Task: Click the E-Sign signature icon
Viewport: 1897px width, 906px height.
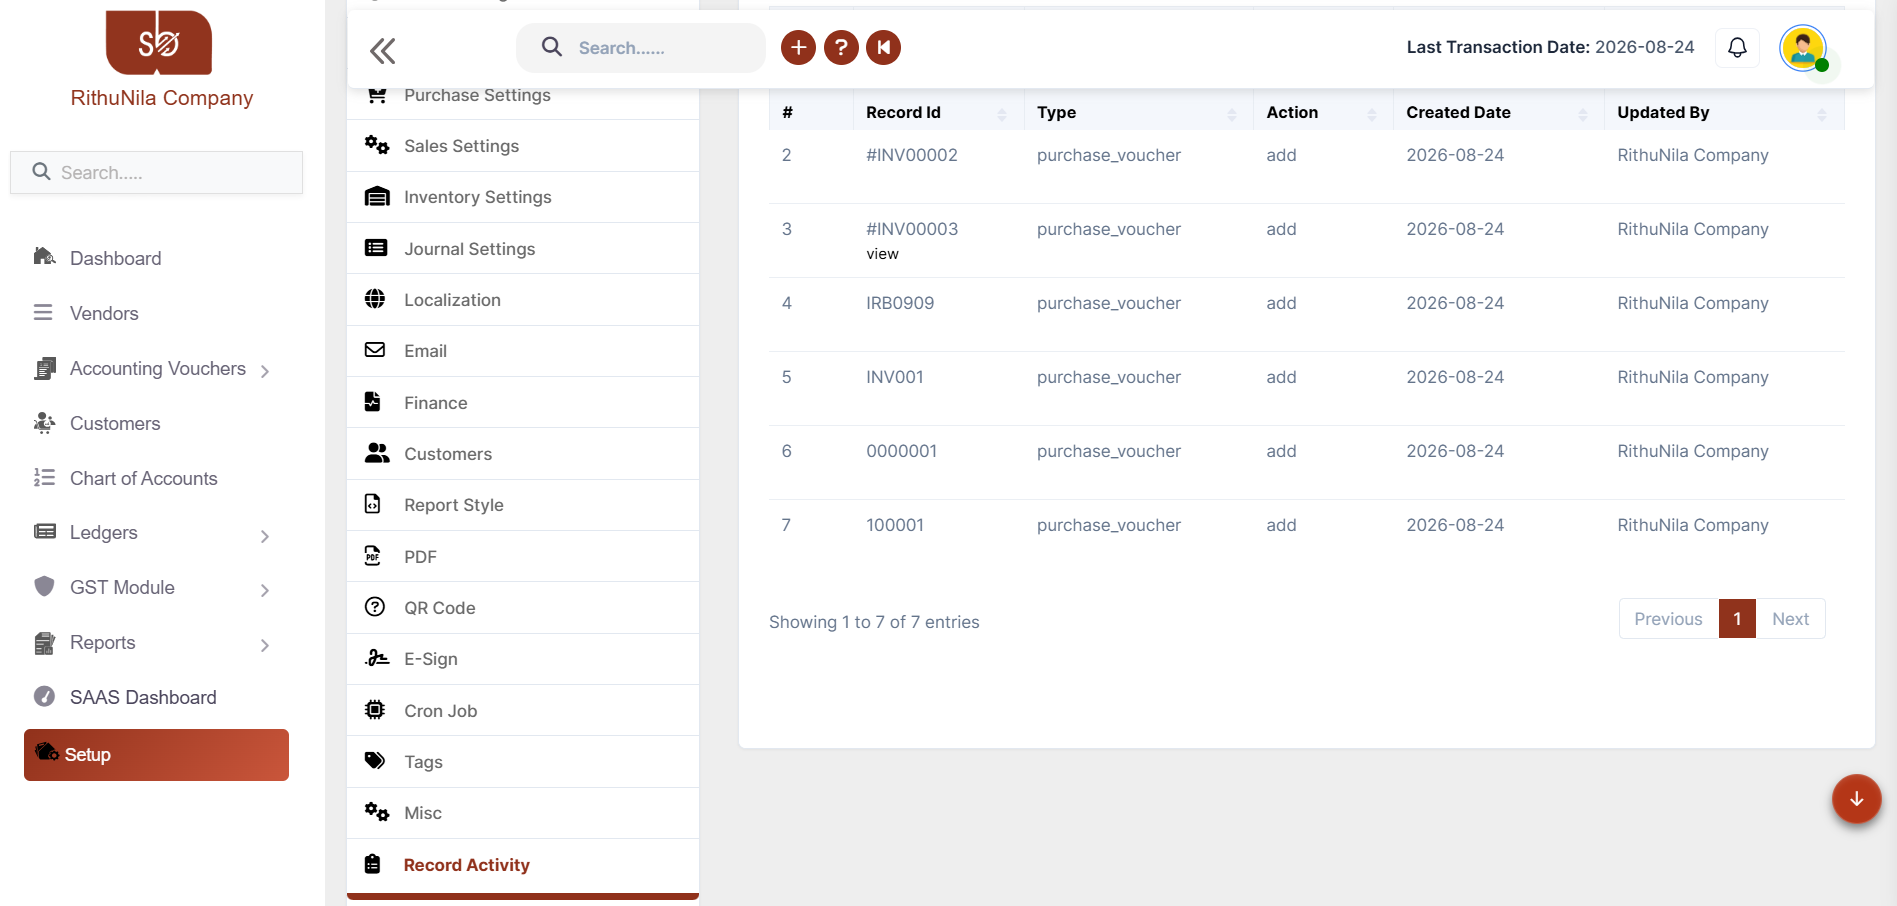Action: [x=376, y=657]
